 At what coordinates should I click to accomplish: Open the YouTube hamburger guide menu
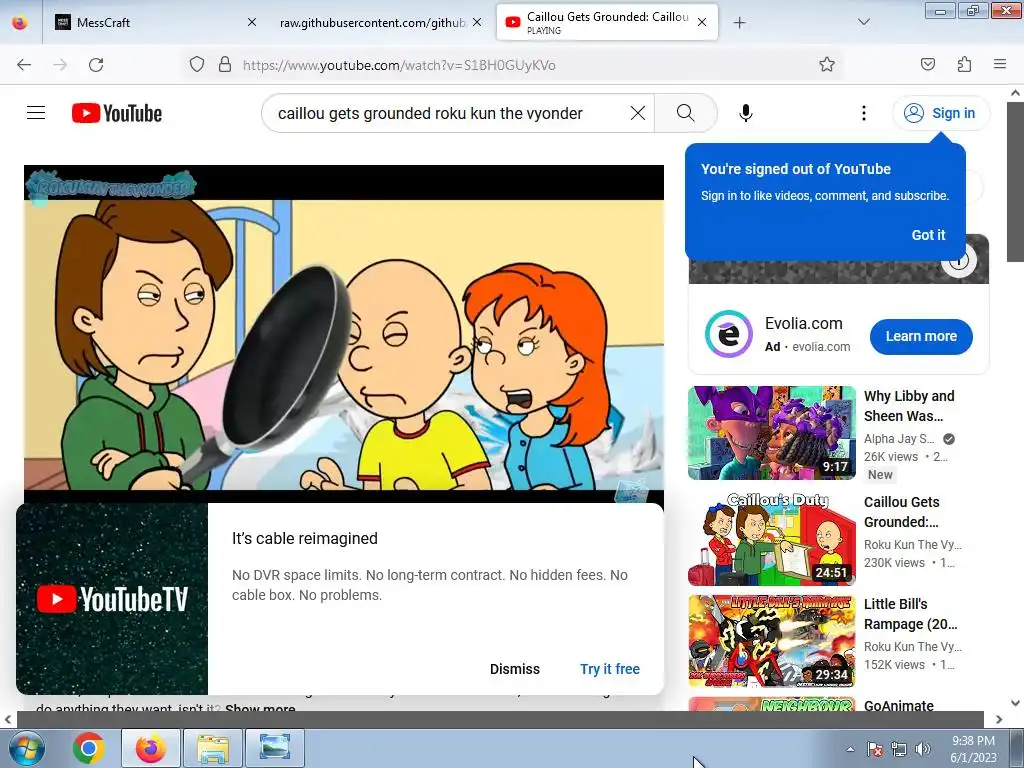click(x=36, y=113)
